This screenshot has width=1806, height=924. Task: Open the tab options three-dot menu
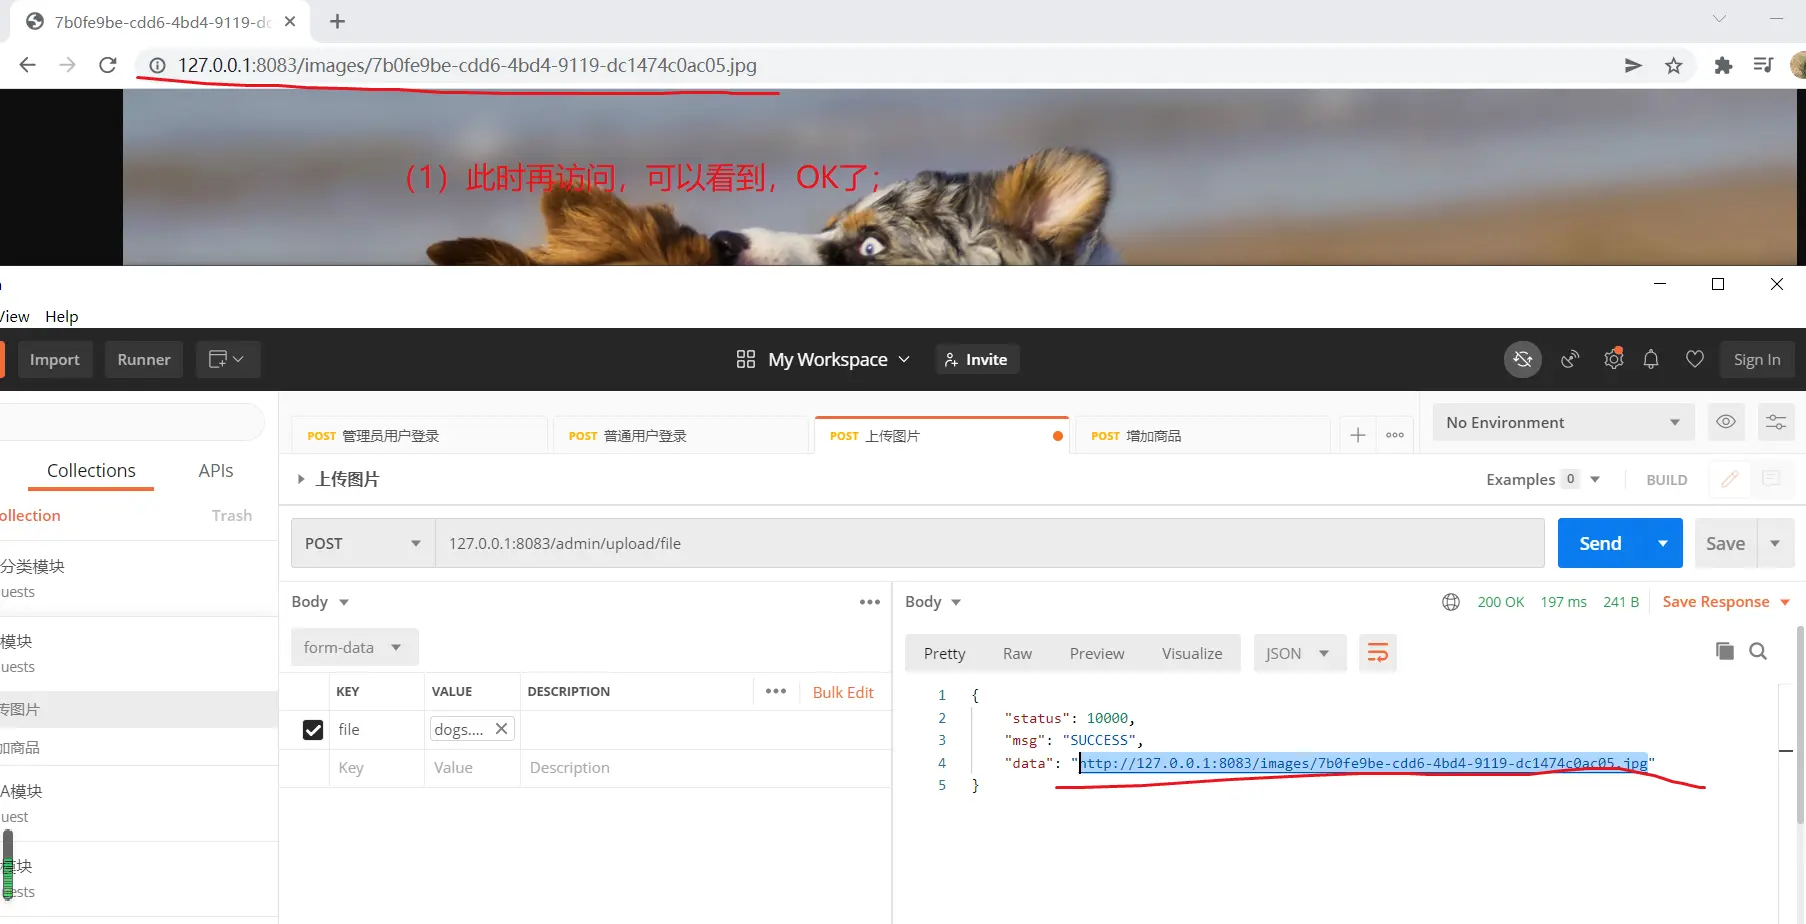point(1395,435)
